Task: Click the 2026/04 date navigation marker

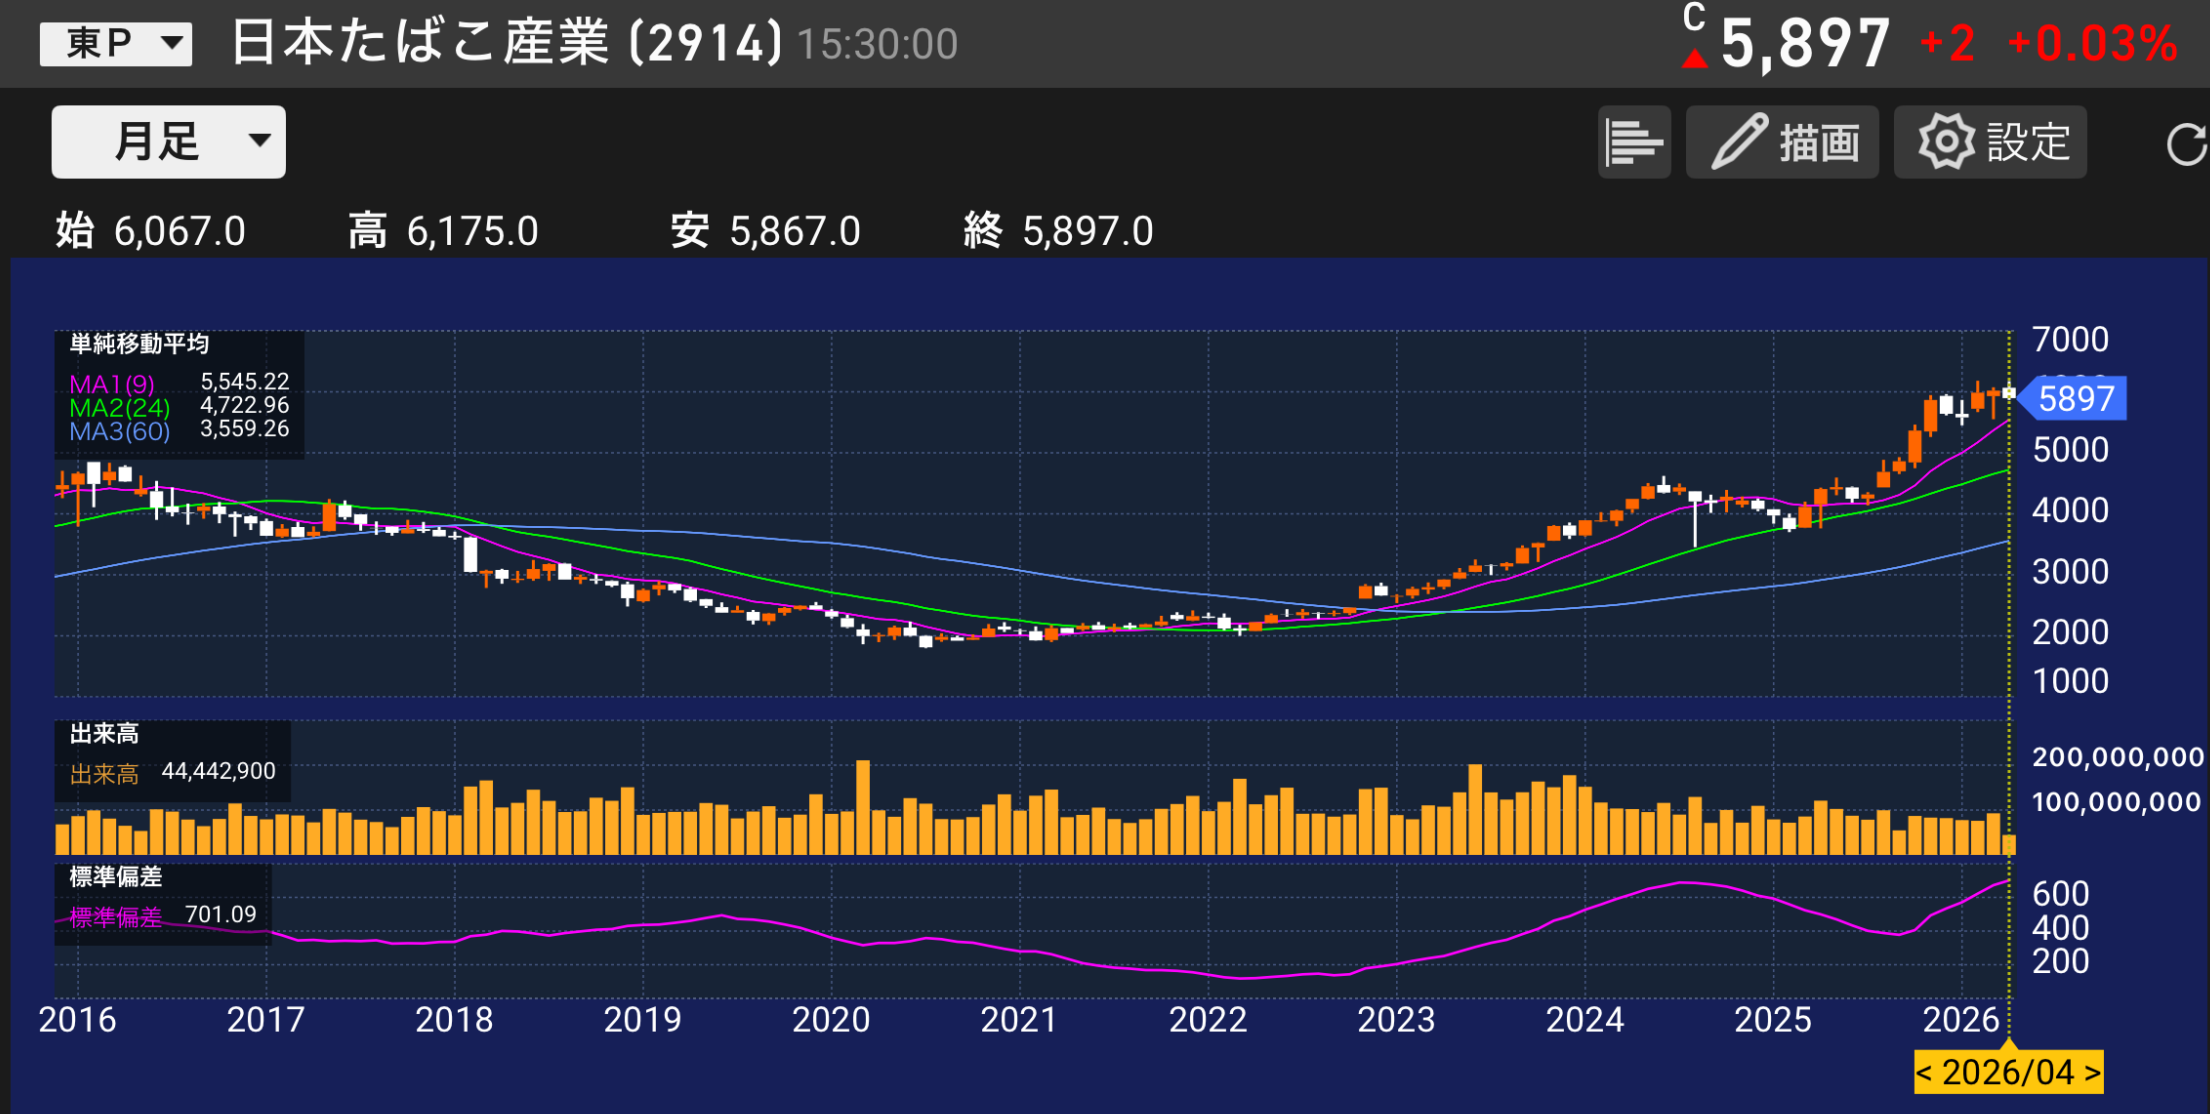Action: coord(2009,1072)
